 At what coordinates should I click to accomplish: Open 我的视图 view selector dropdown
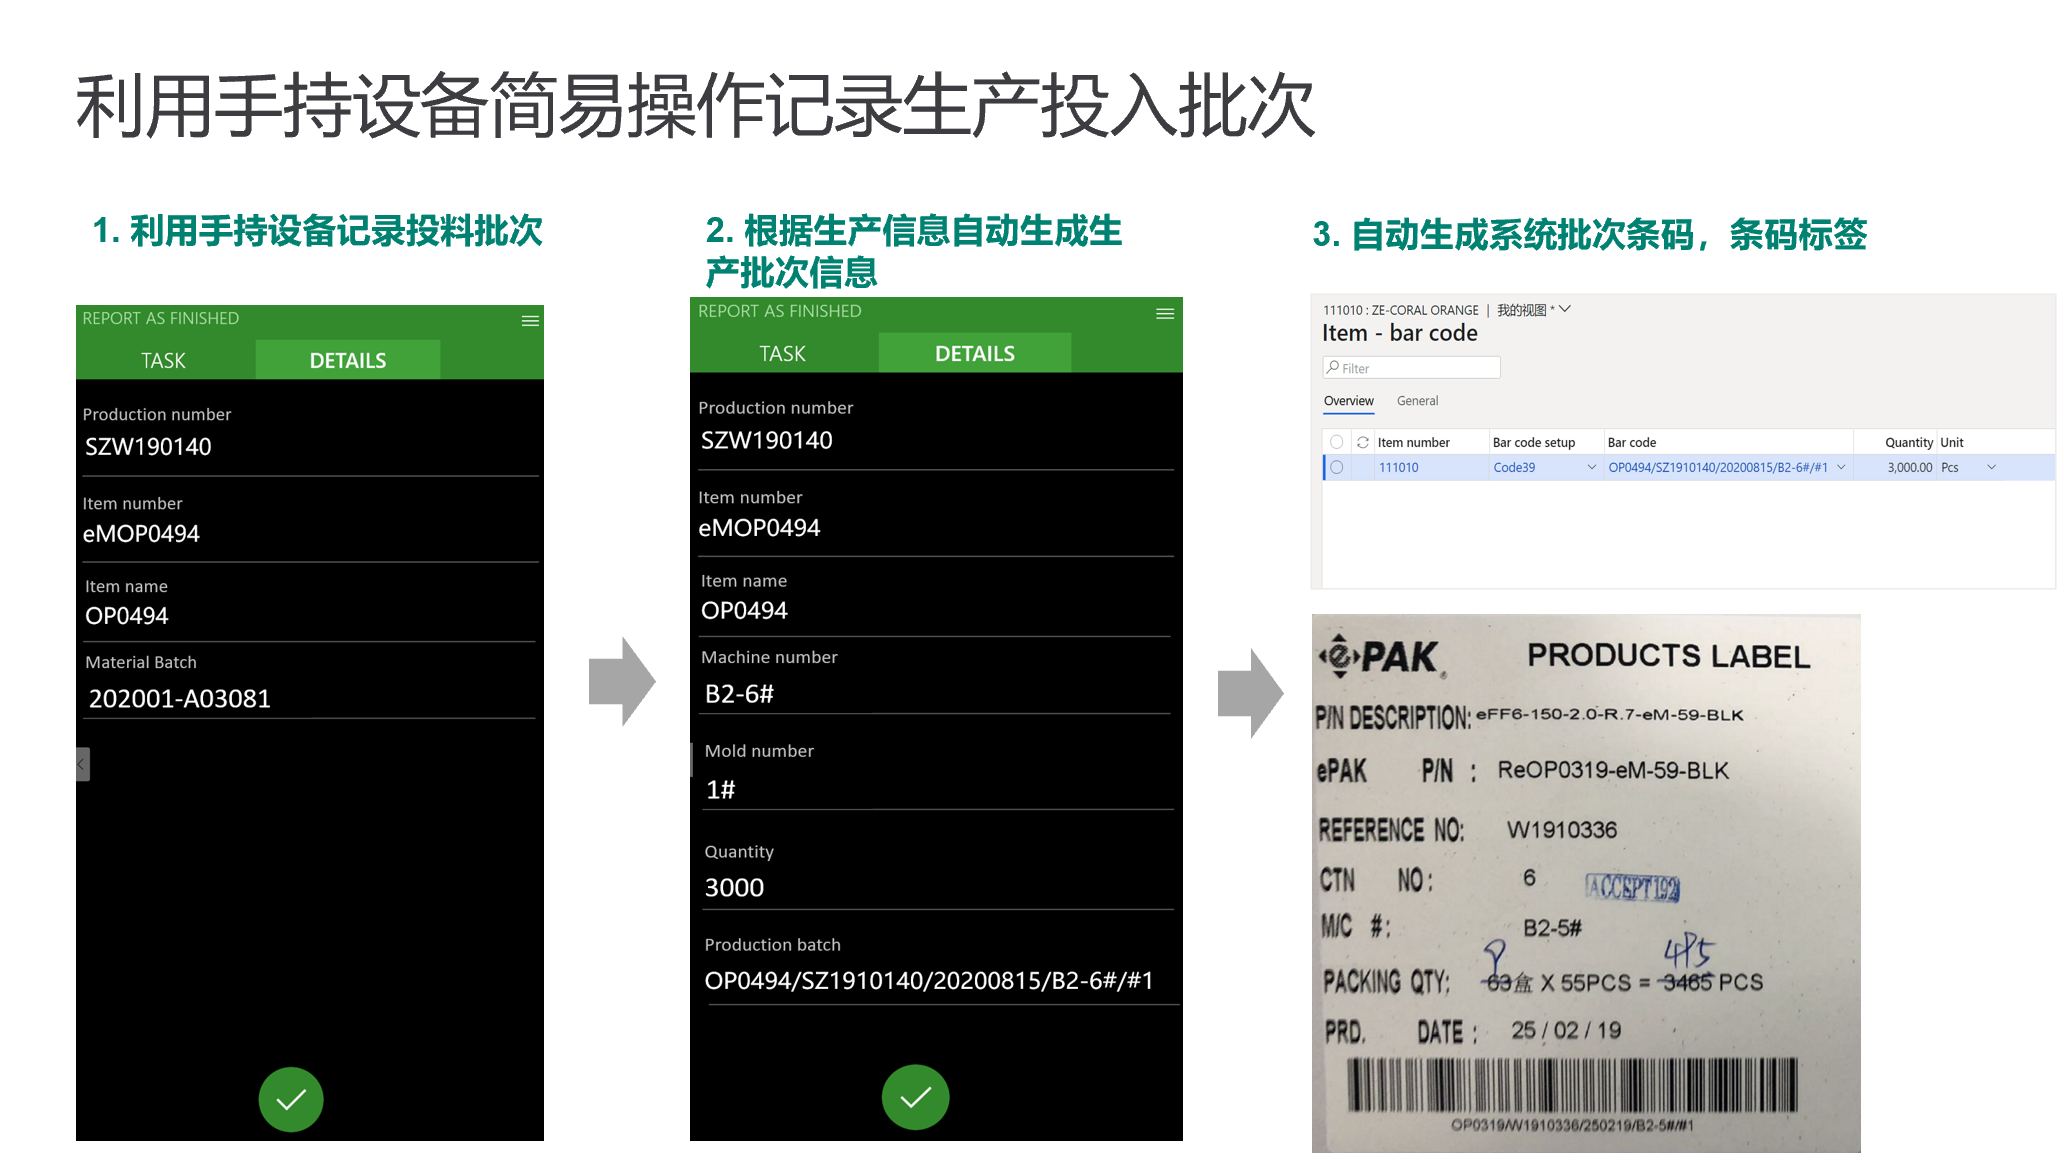[x=1534, y=310]
